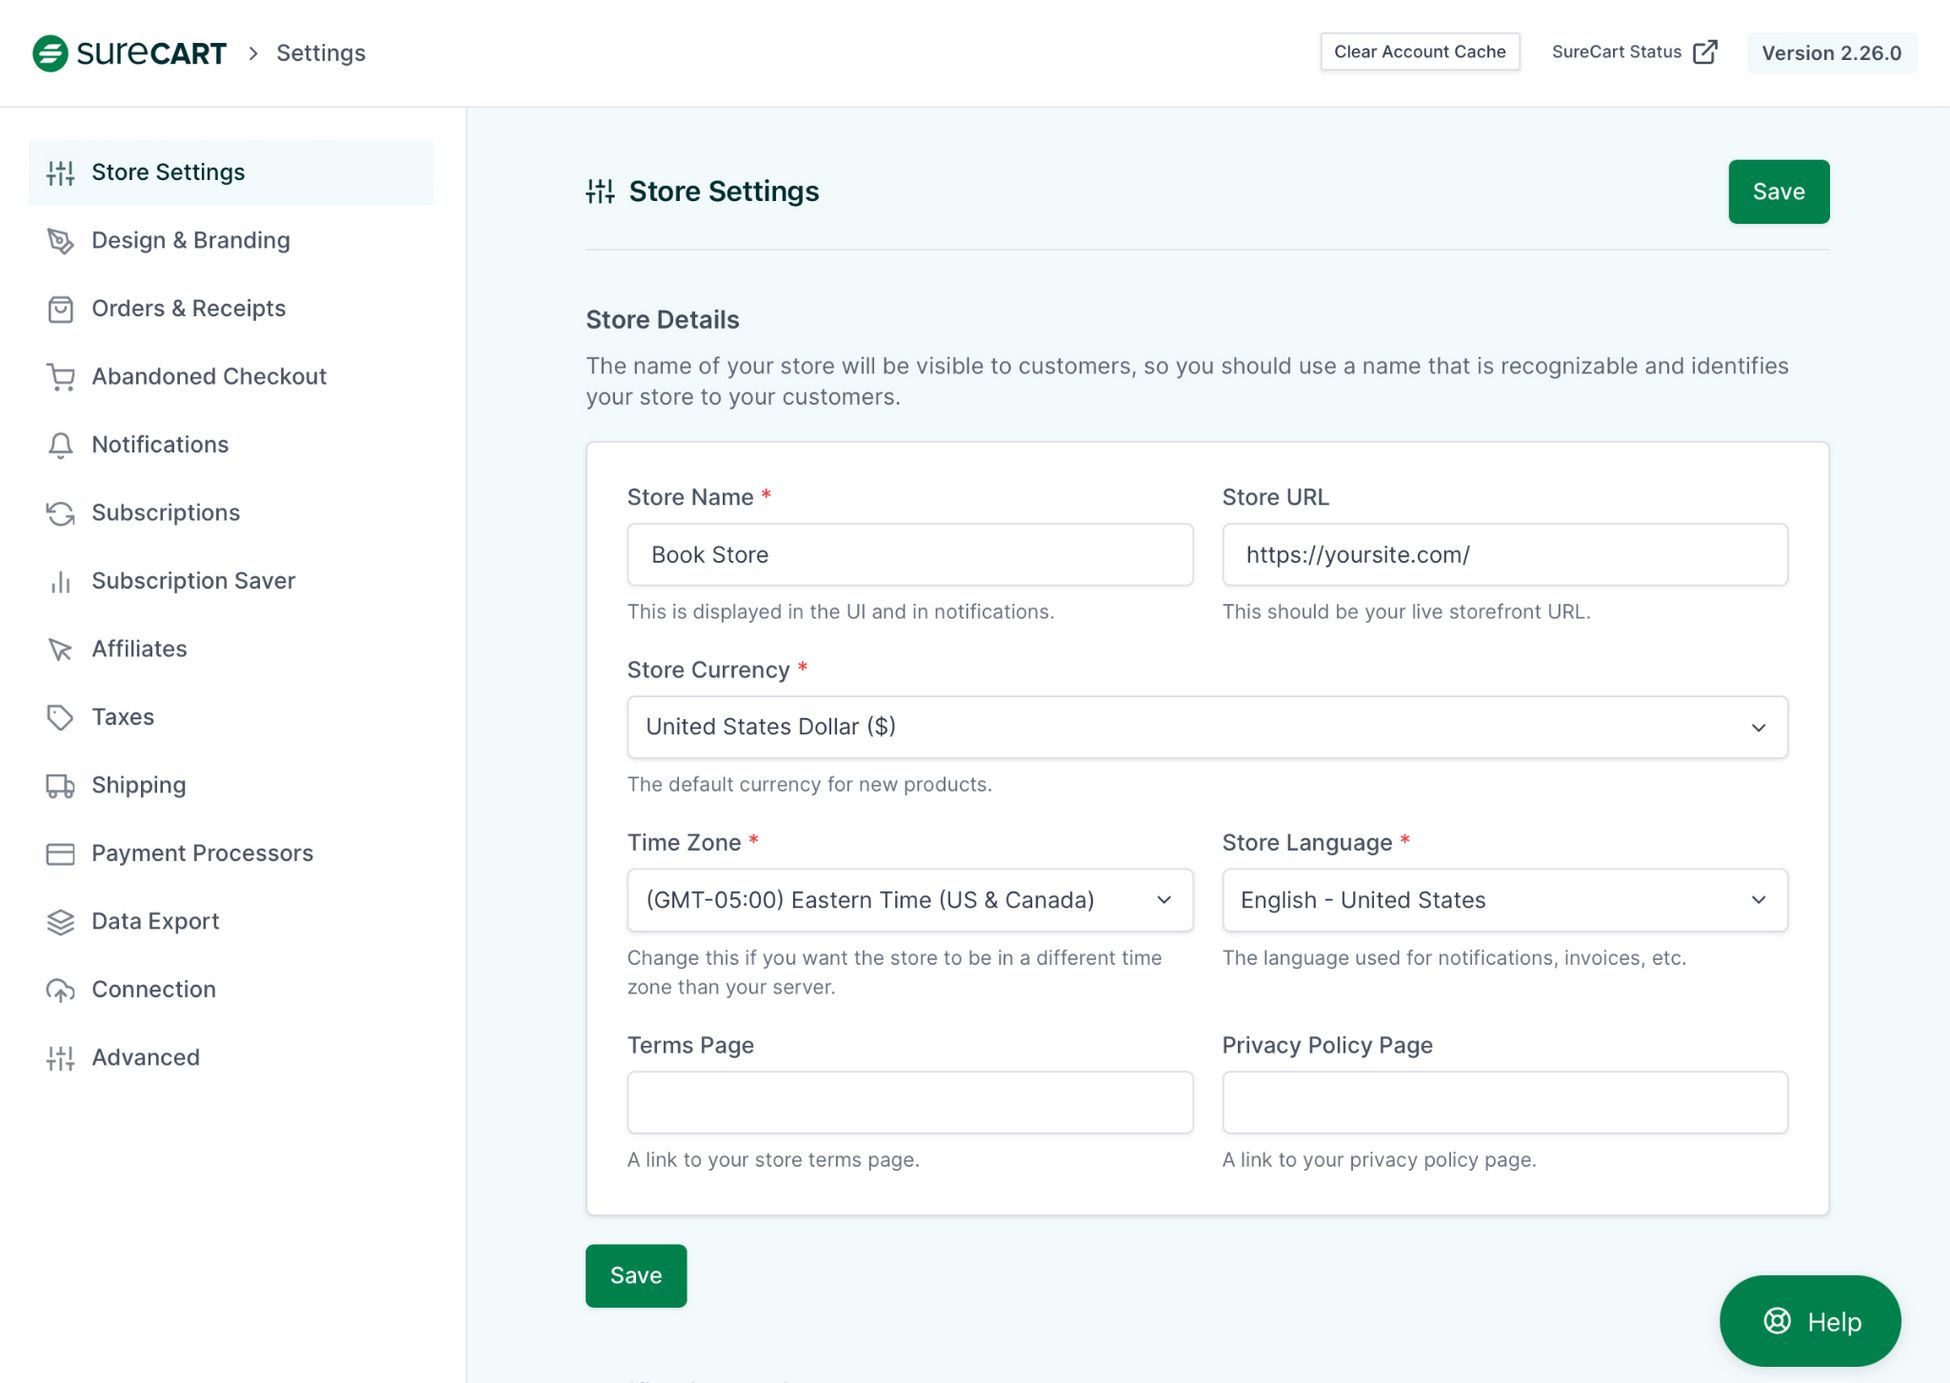Screen dimensions: 1950x1383
Task: Click the Notifications bell icon
Action: tap(60, 445)
